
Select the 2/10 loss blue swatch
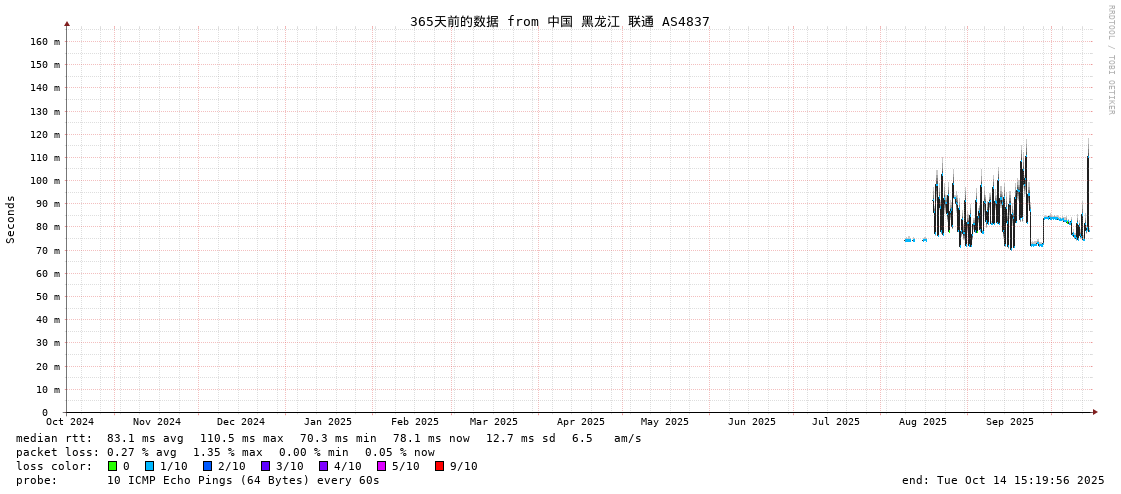pos(208,466)
